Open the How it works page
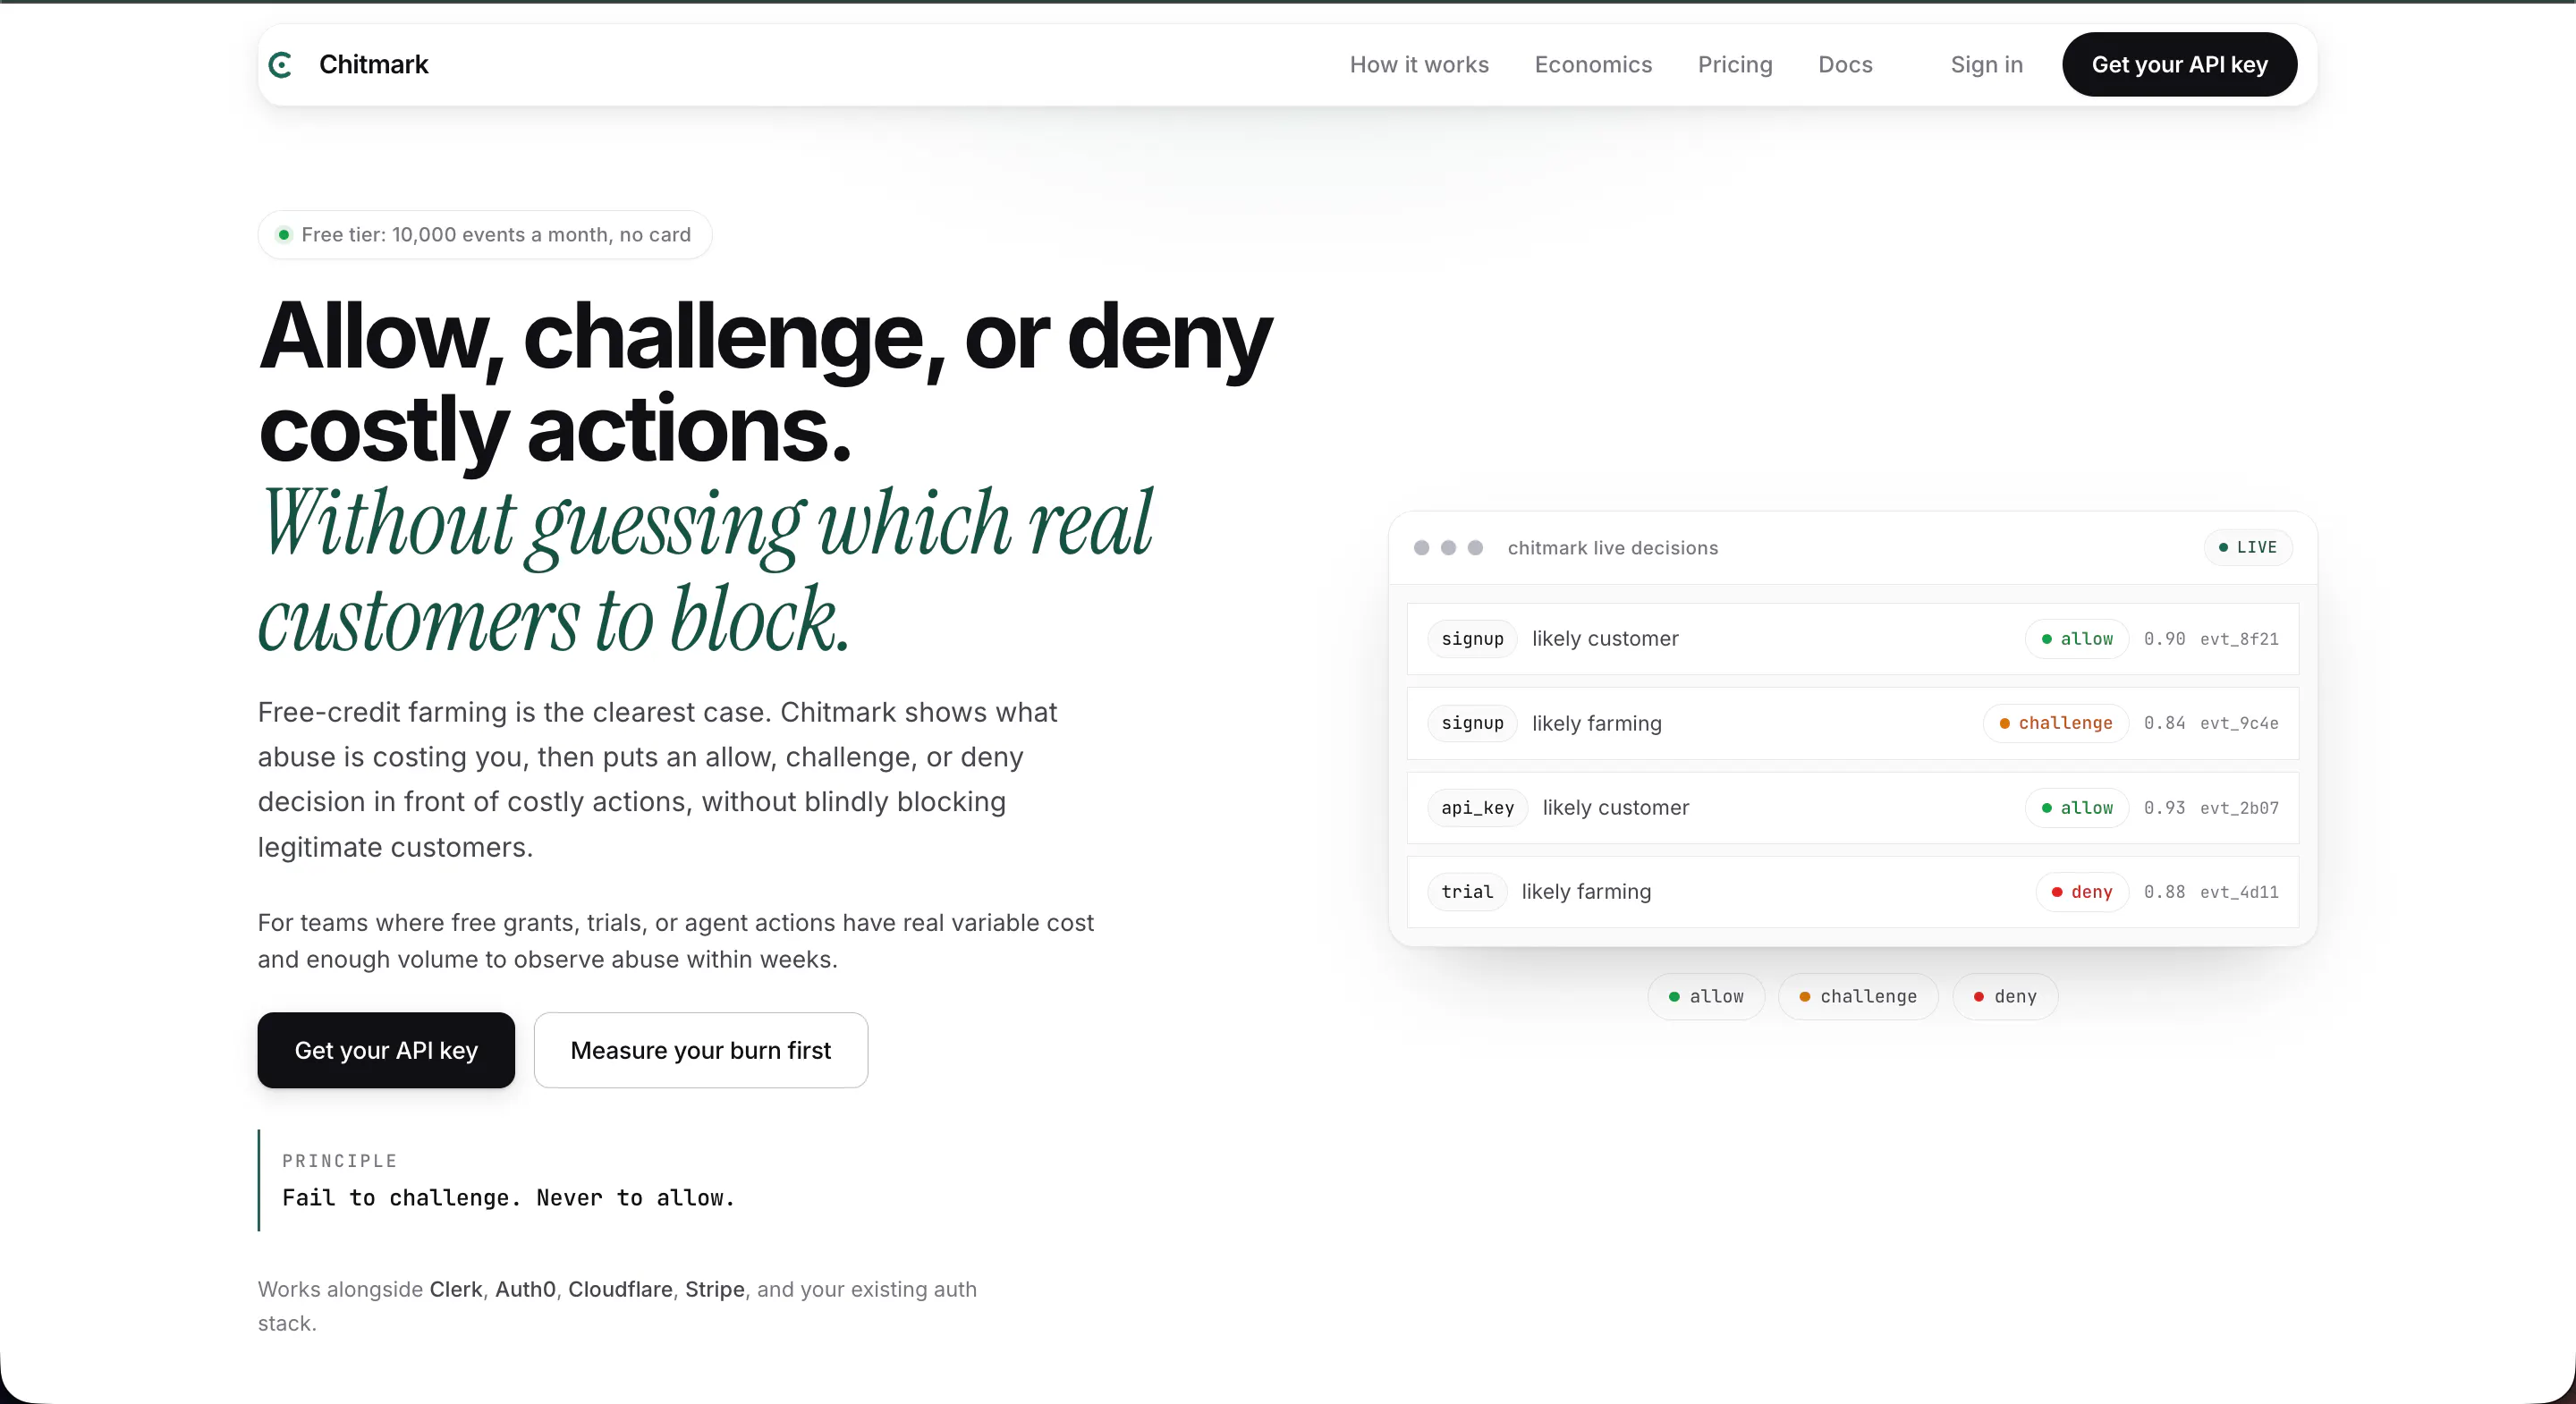This screenshot has width=2576, height=1404. (x=1419, y=65)
